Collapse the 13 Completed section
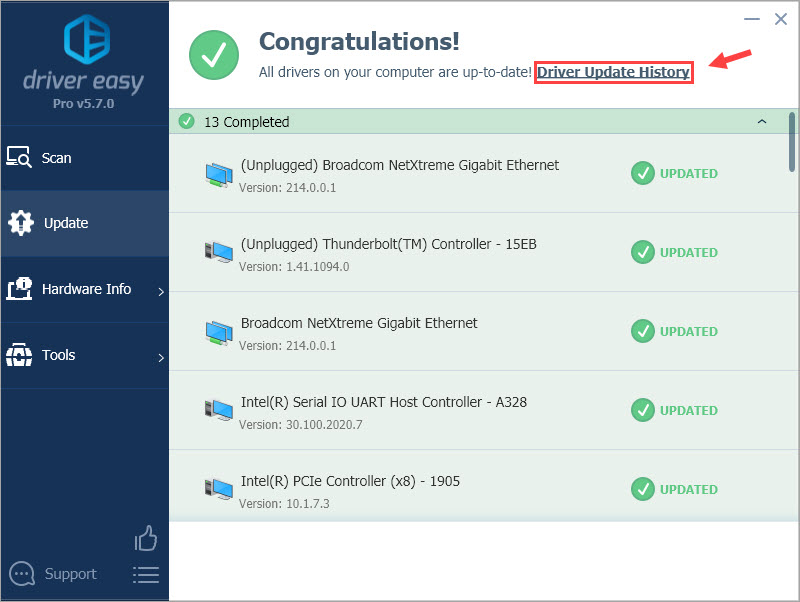The width and height of the screenshot is (800, 602). pos(762,121)
